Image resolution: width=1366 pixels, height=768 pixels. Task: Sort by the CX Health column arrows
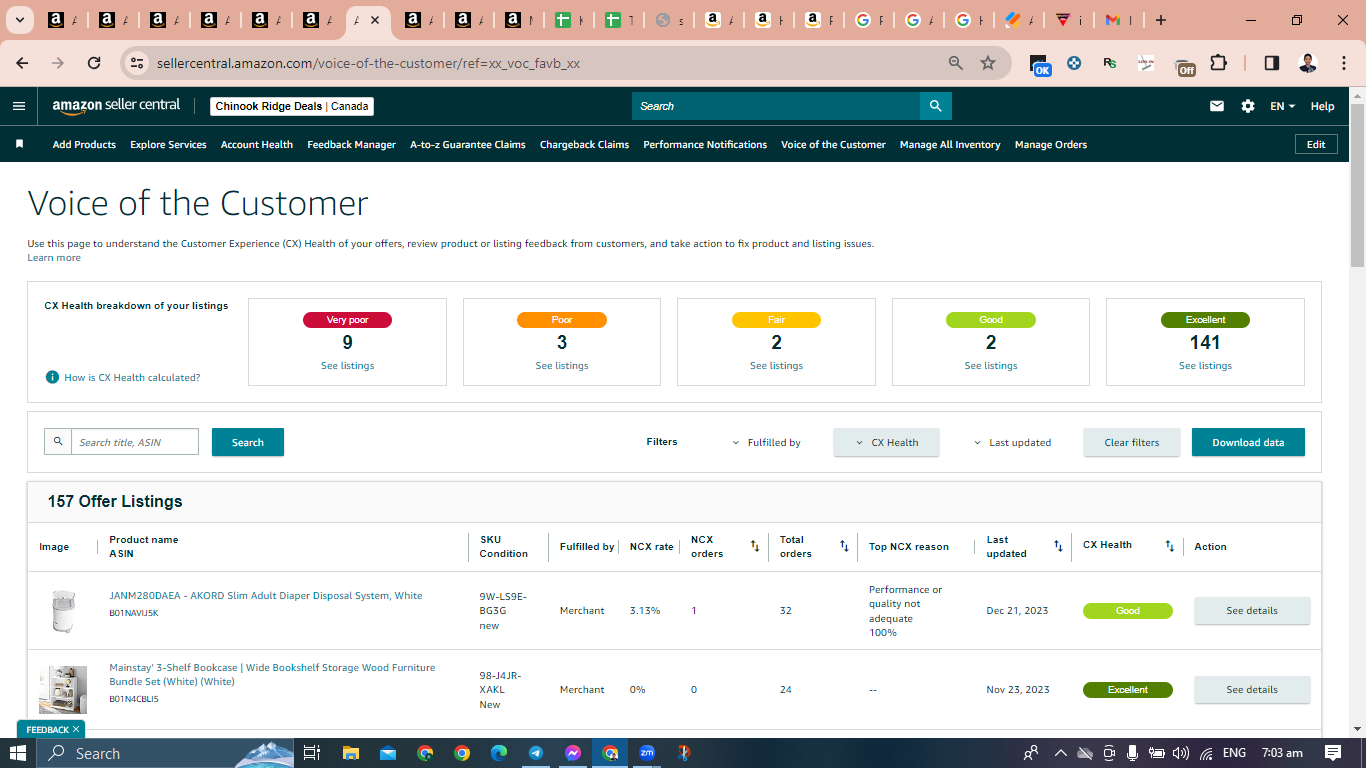click(x=1169, y=546)
